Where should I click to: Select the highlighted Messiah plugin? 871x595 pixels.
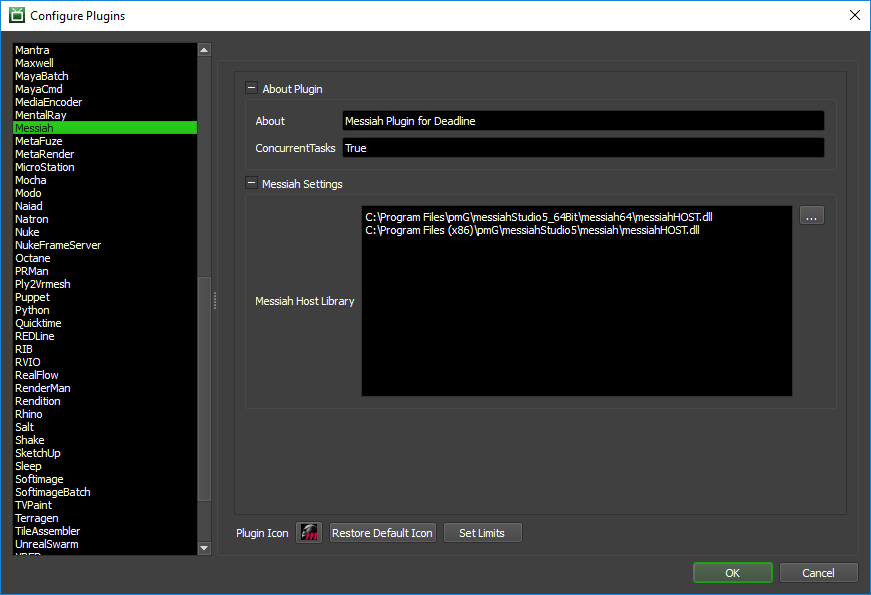[105, 128]
